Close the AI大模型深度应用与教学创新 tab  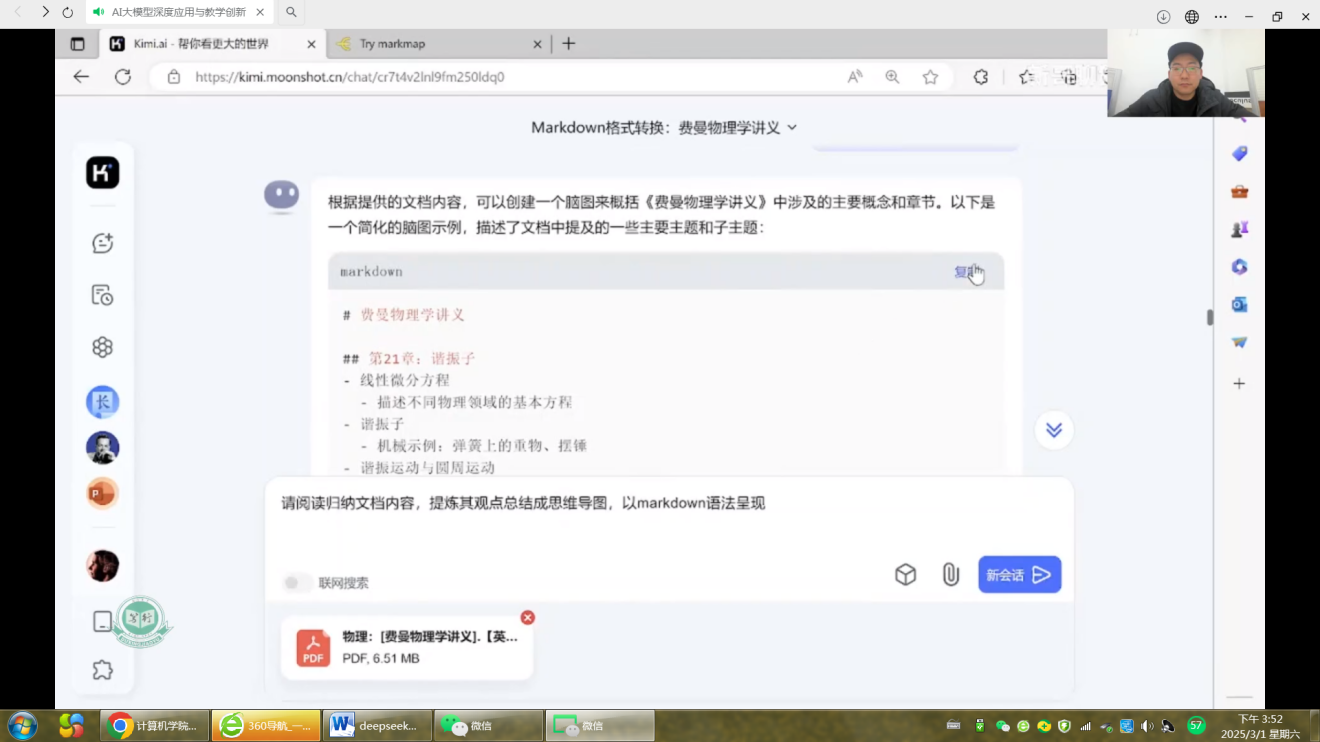point(260,12)
